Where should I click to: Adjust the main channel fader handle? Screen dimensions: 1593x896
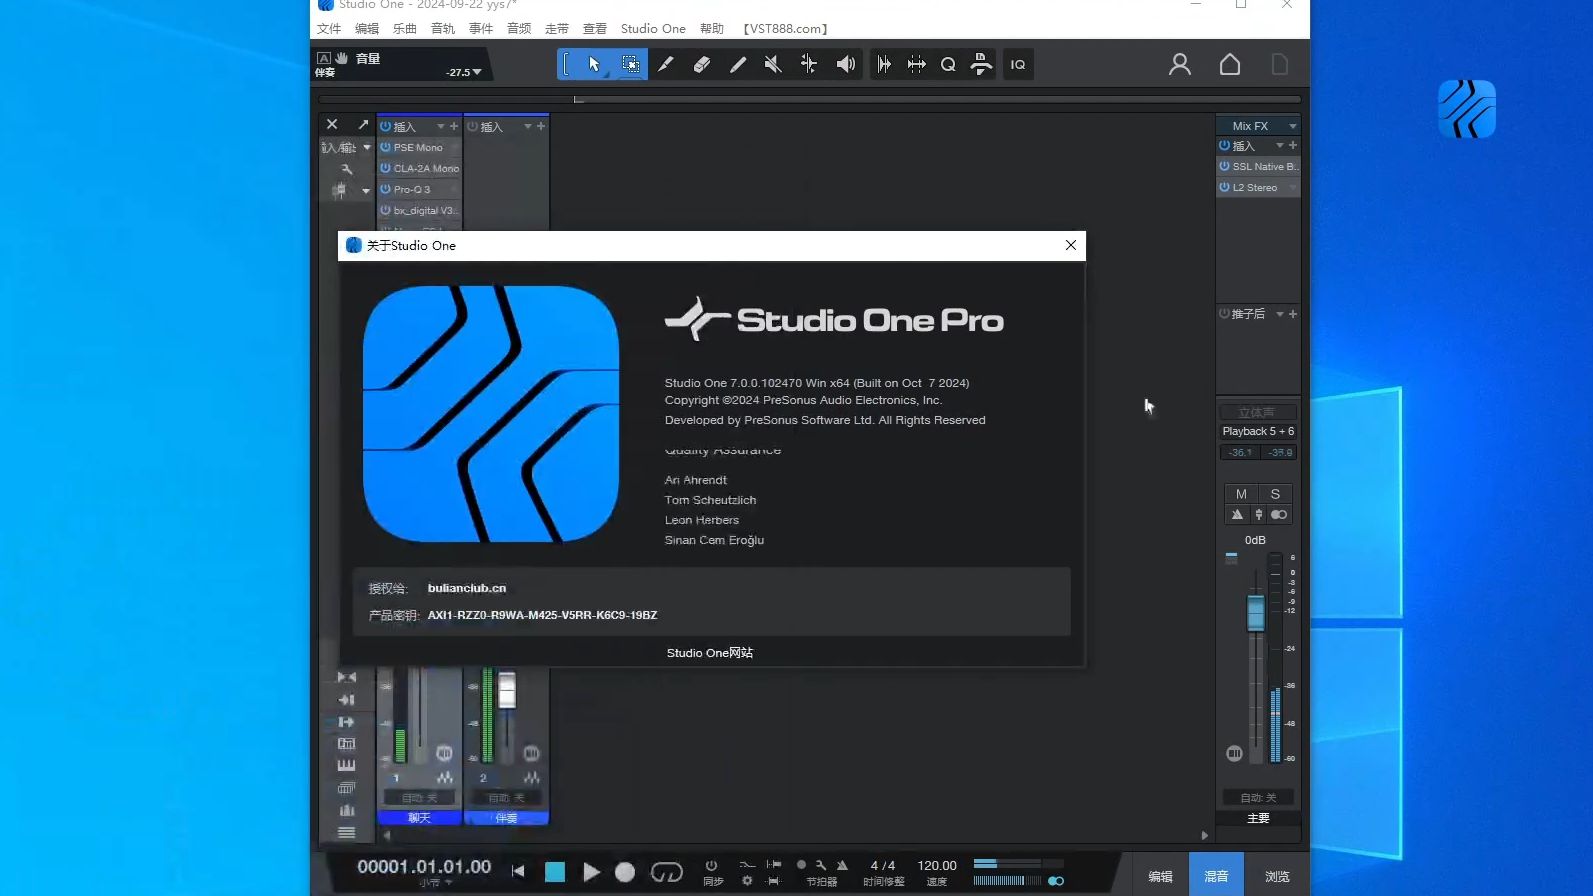(1256, 612)
